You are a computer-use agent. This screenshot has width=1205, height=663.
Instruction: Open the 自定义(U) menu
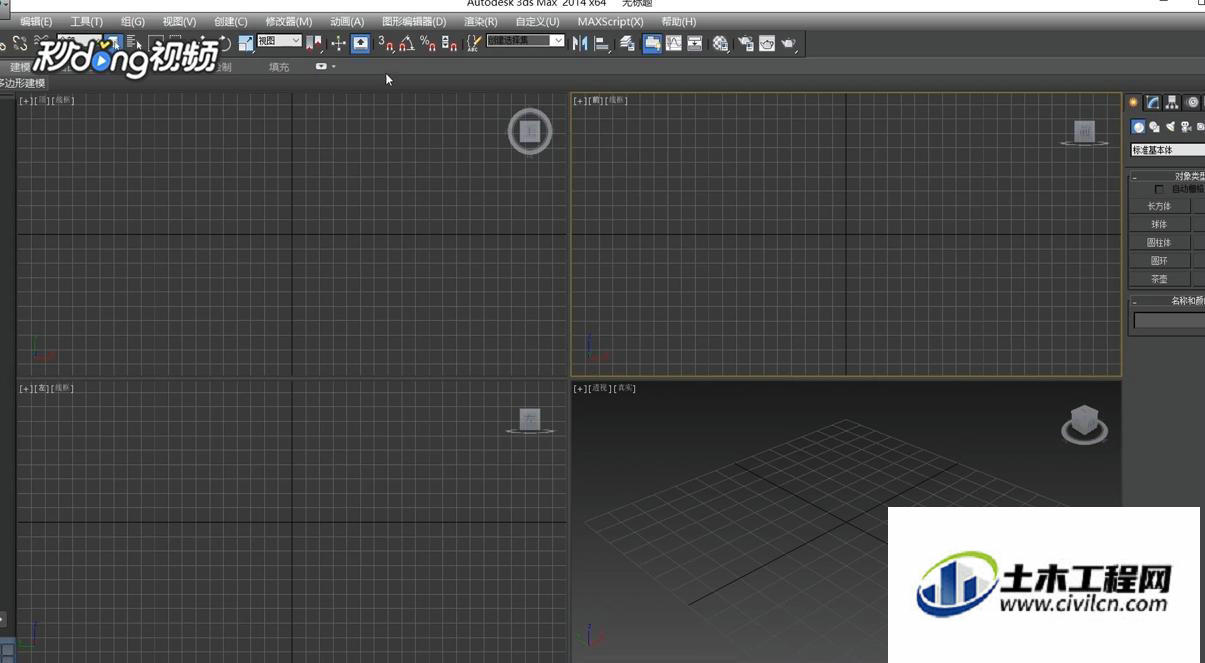click(x=537, y=21)
